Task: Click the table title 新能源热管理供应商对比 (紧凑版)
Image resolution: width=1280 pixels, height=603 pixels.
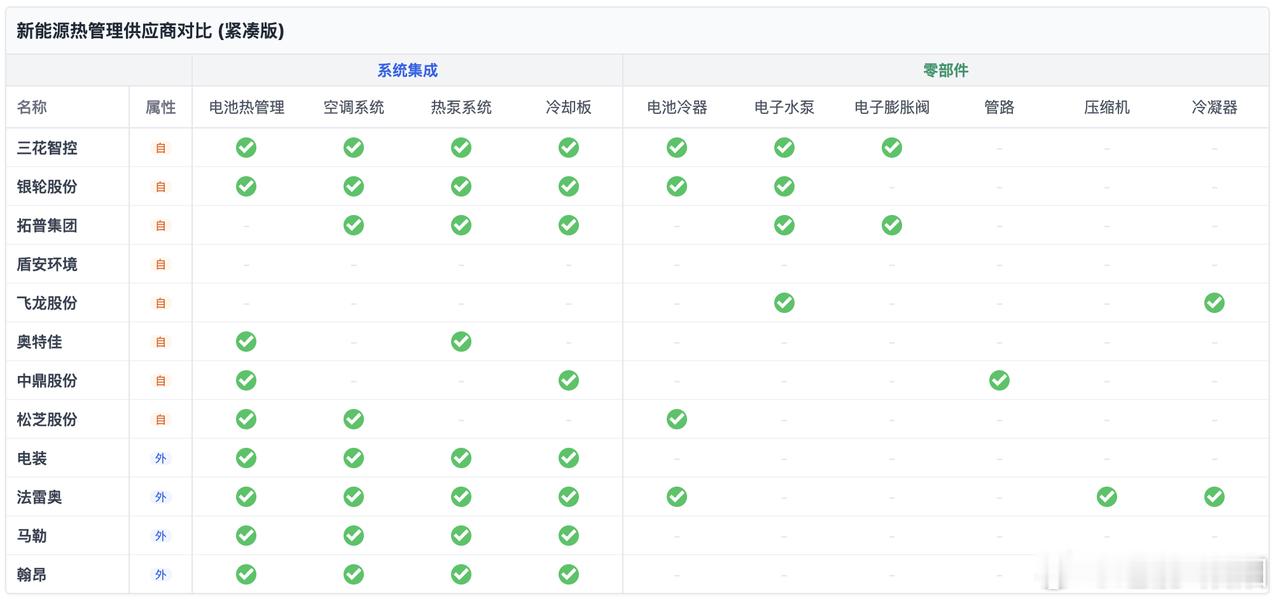Action: (150, 31)
